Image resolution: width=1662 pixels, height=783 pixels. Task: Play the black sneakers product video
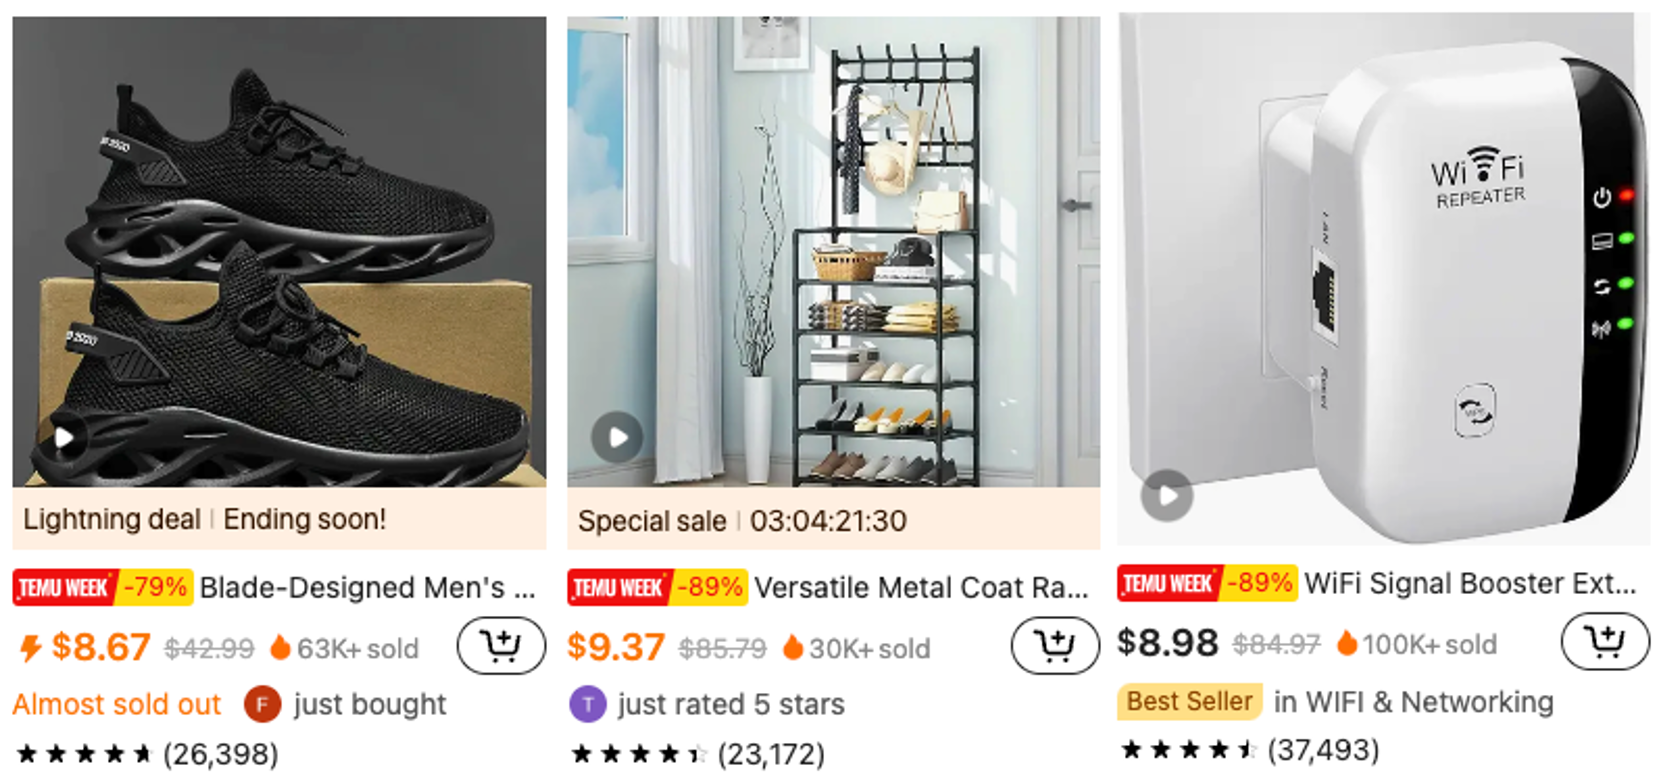pyautogui.click(x=64, y=437)
